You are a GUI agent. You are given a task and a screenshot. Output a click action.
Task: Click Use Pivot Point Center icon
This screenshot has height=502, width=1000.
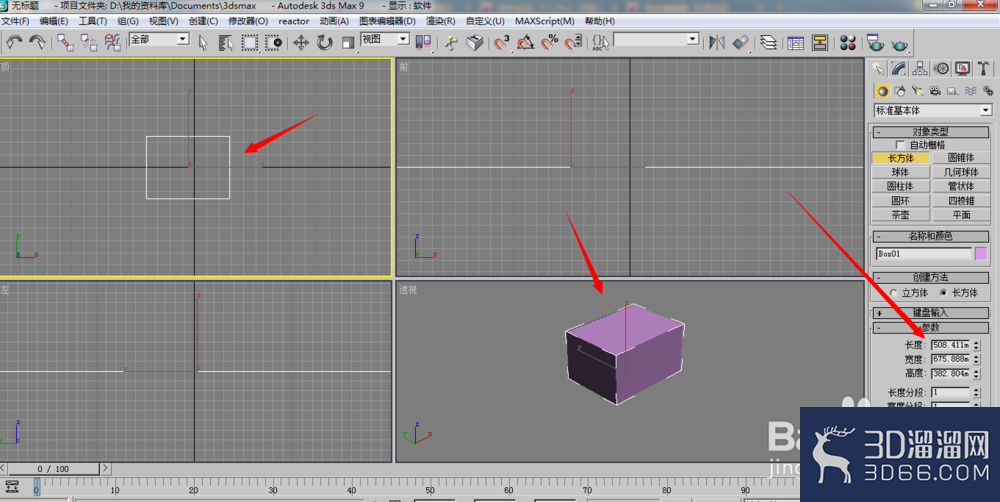(x=423, y=43)
